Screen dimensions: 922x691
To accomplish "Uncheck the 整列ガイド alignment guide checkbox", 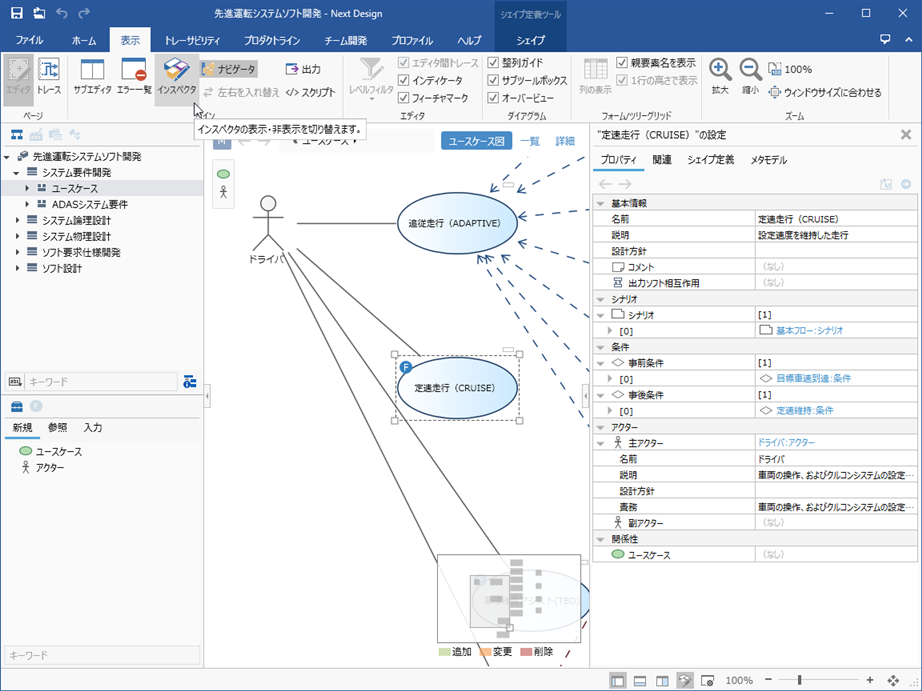I will 494,63.
